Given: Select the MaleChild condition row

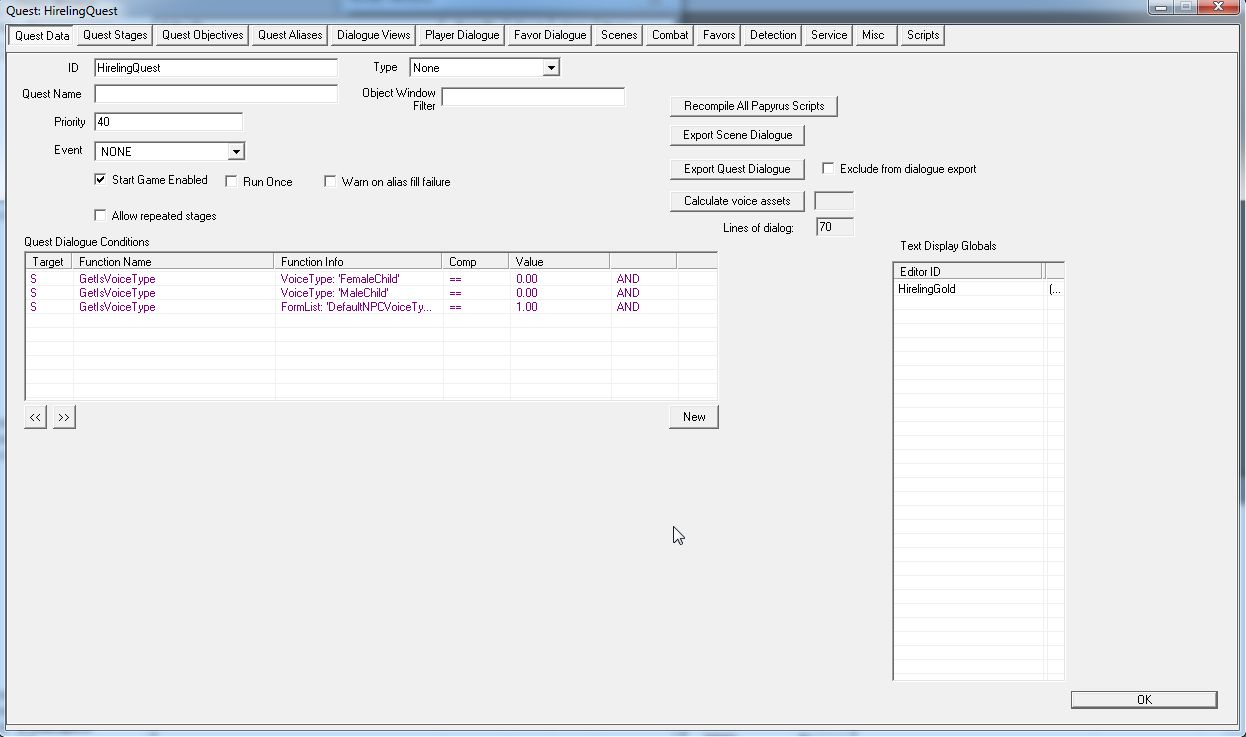Looking at the screenshot, I should click(x=370, y=293).
